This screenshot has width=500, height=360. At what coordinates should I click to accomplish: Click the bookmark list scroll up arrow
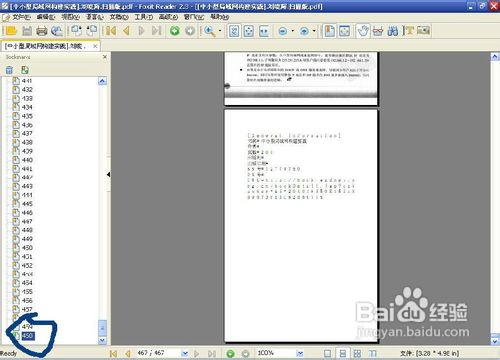point(103,81)
